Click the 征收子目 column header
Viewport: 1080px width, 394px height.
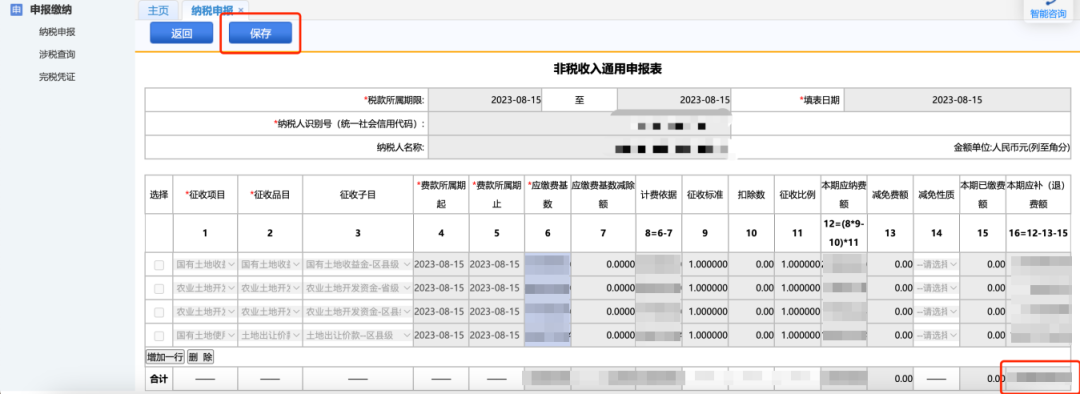click(x=357, y=194)
